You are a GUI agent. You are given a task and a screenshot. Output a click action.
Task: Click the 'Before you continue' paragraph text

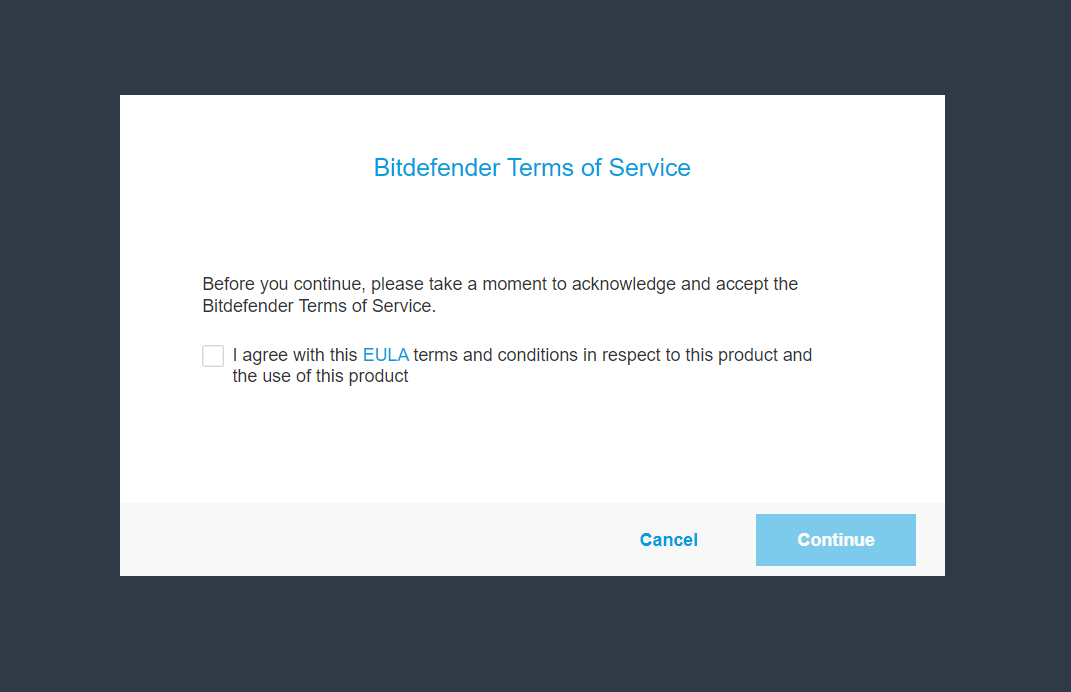[x=500, y=294]
